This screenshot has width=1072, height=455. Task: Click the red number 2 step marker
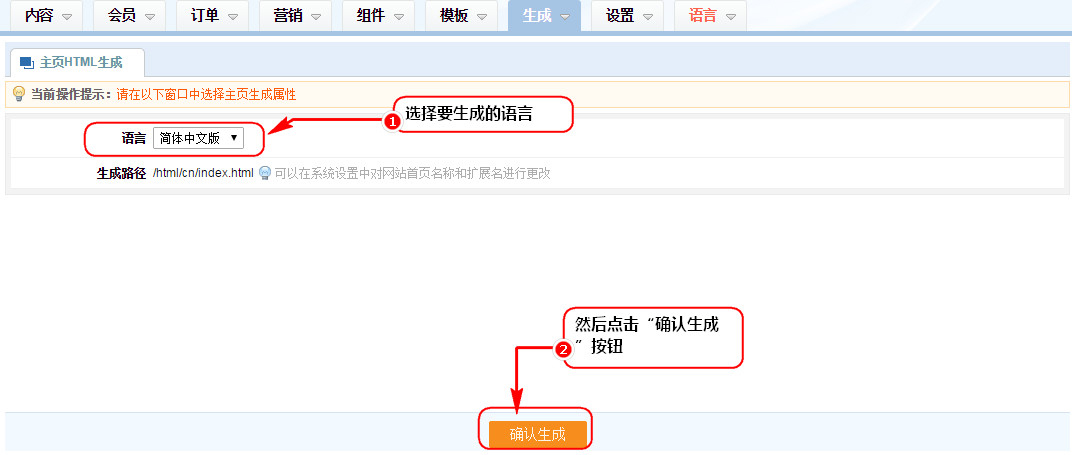[563, 350]
